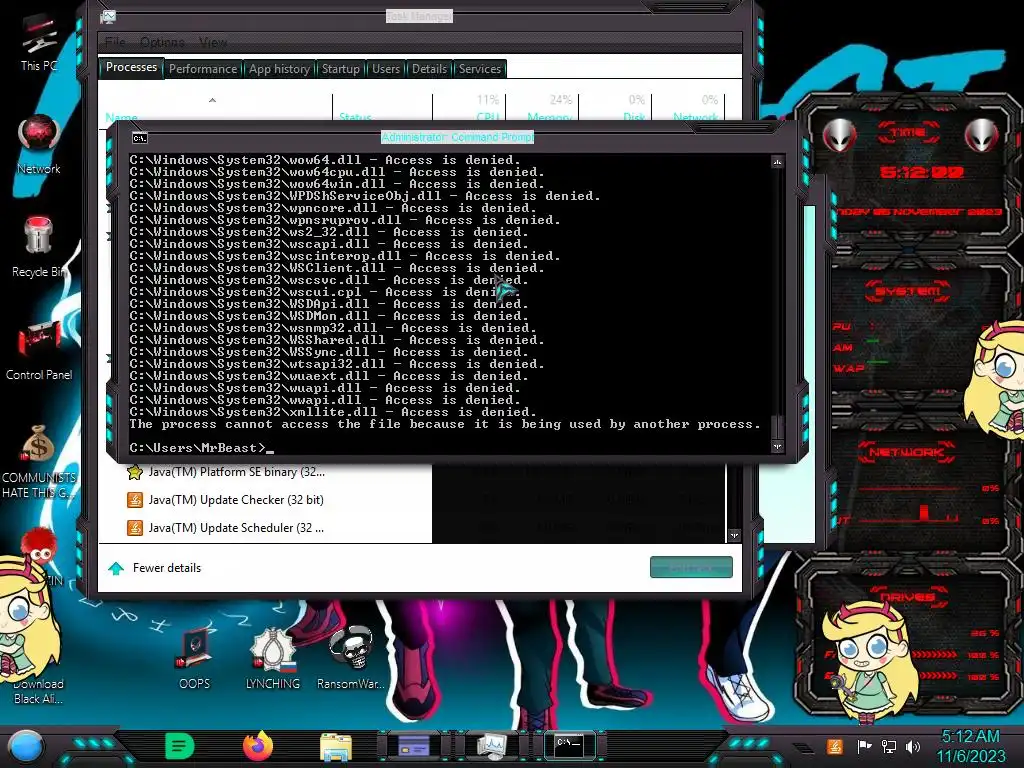The width and height of the screenshot is (1024, 768).
Task: Switch to the Users tab
Action: click(x=385, y=69)
